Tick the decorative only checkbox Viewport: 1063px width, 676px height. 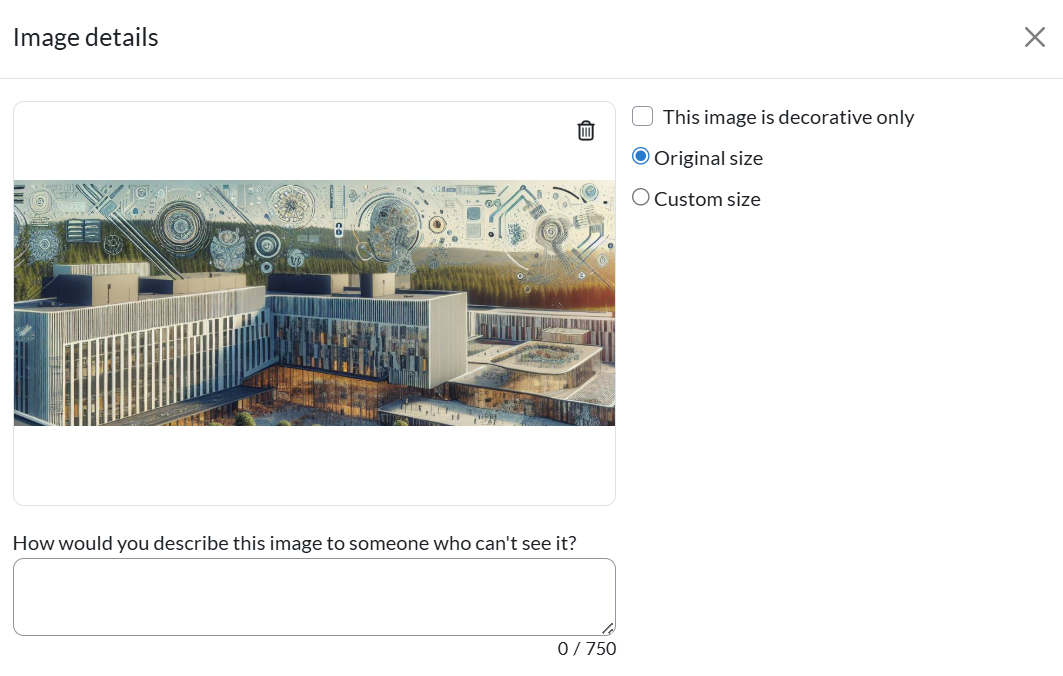643,117
